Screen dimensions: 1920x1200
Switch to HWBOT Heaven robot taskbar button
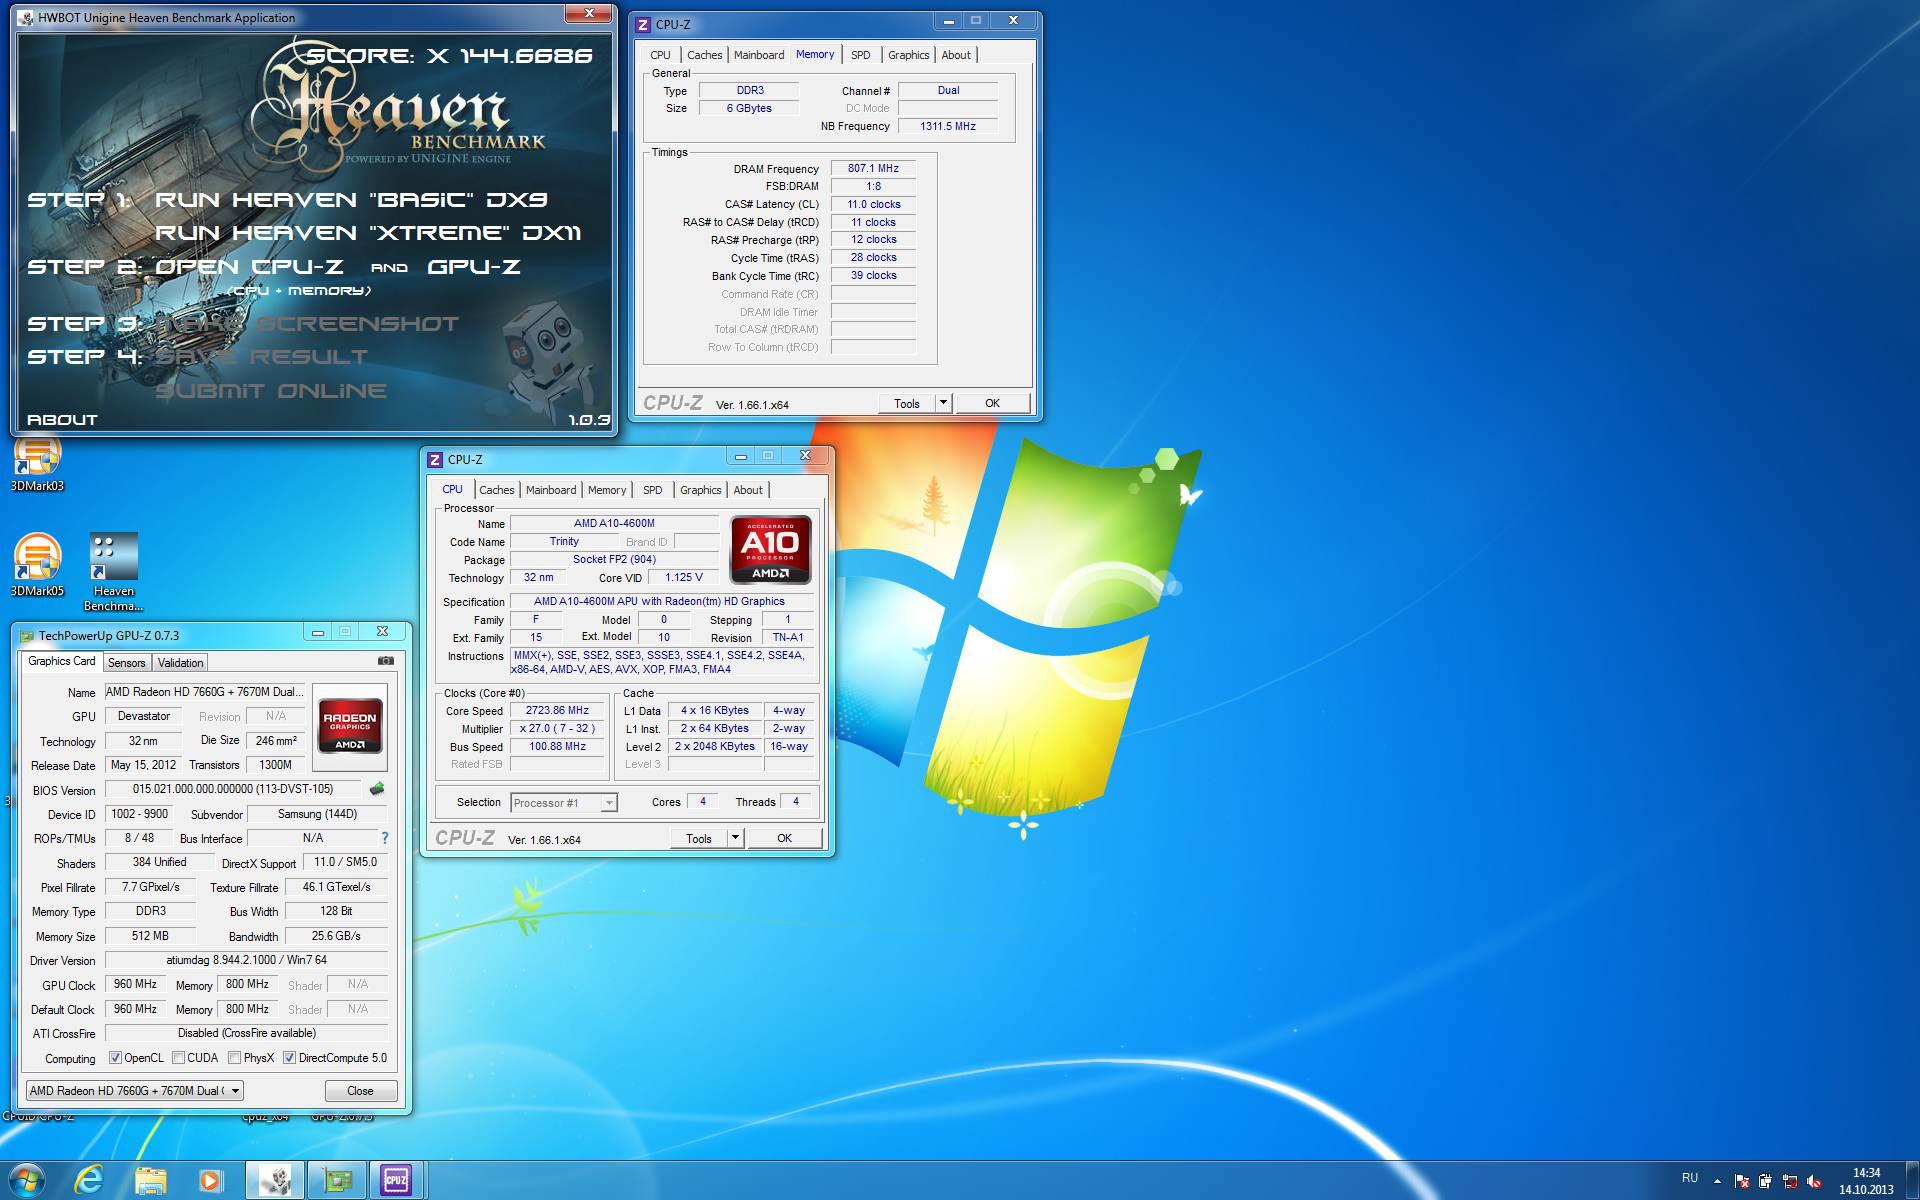(x=275, y=1181)
